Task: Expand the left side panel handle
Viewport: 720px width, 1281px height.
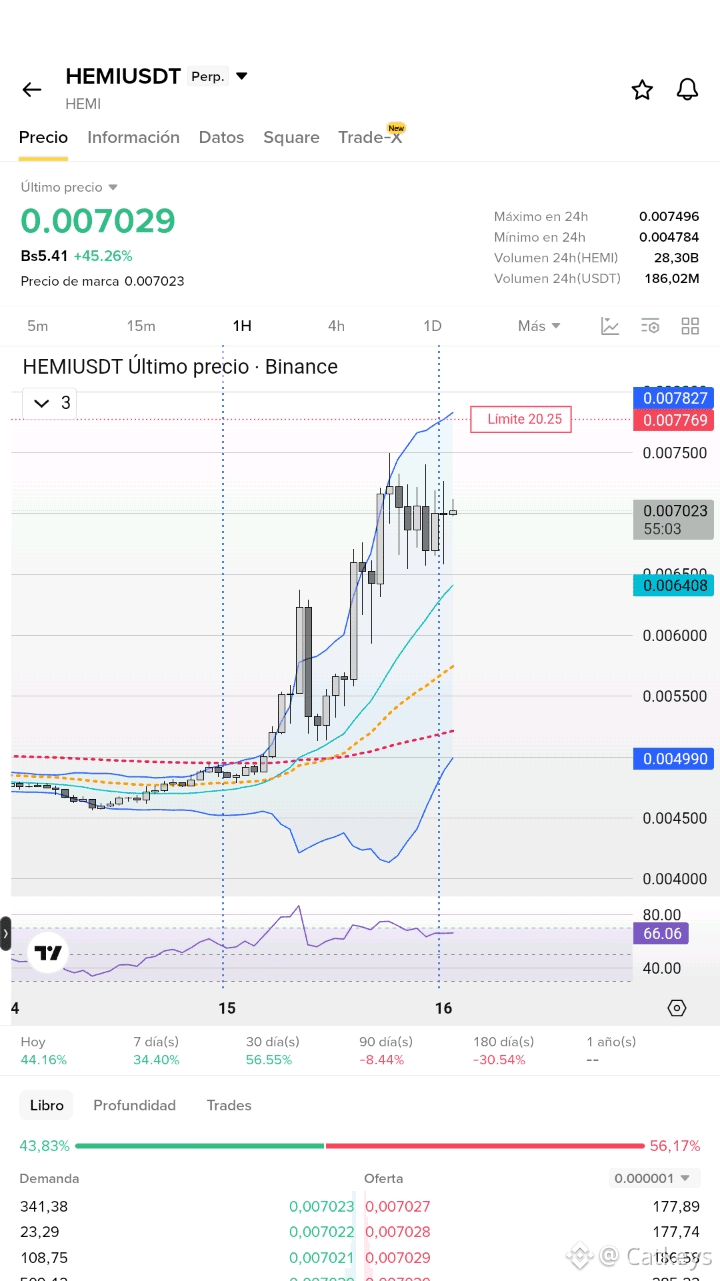Action: [x=5, y=934]
